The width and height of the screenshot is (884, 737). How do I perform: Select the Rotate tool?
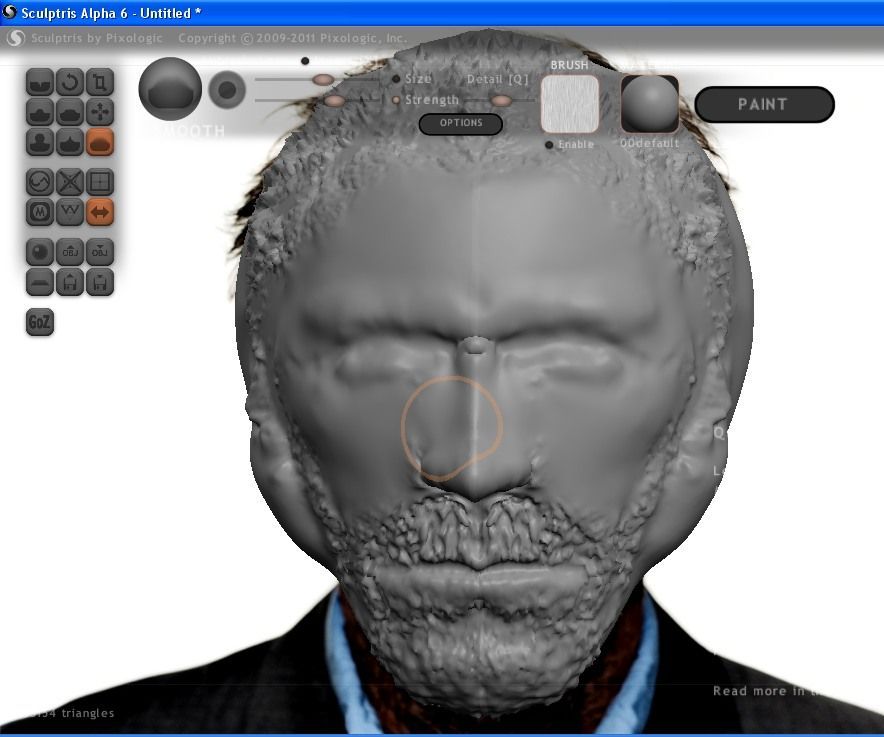[69, 83]
